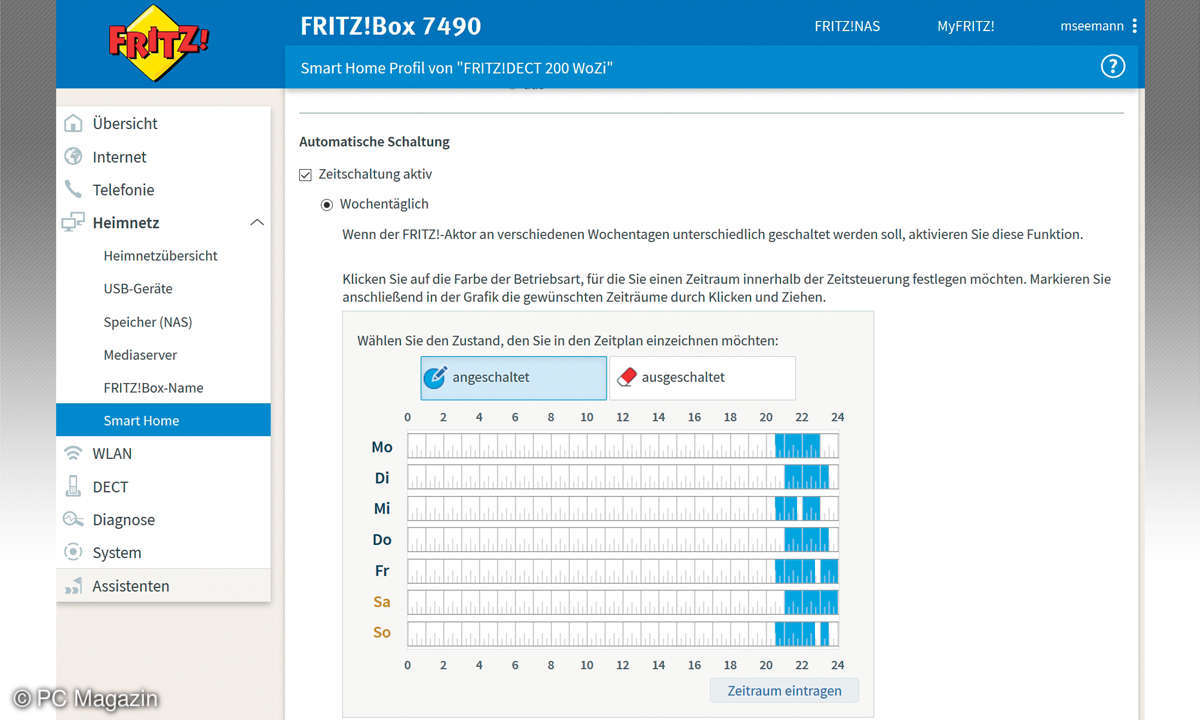The height and width of the screenshot is (720, 1200).
Task: Select the Smart Home submenu item
Action: point(163,420)
